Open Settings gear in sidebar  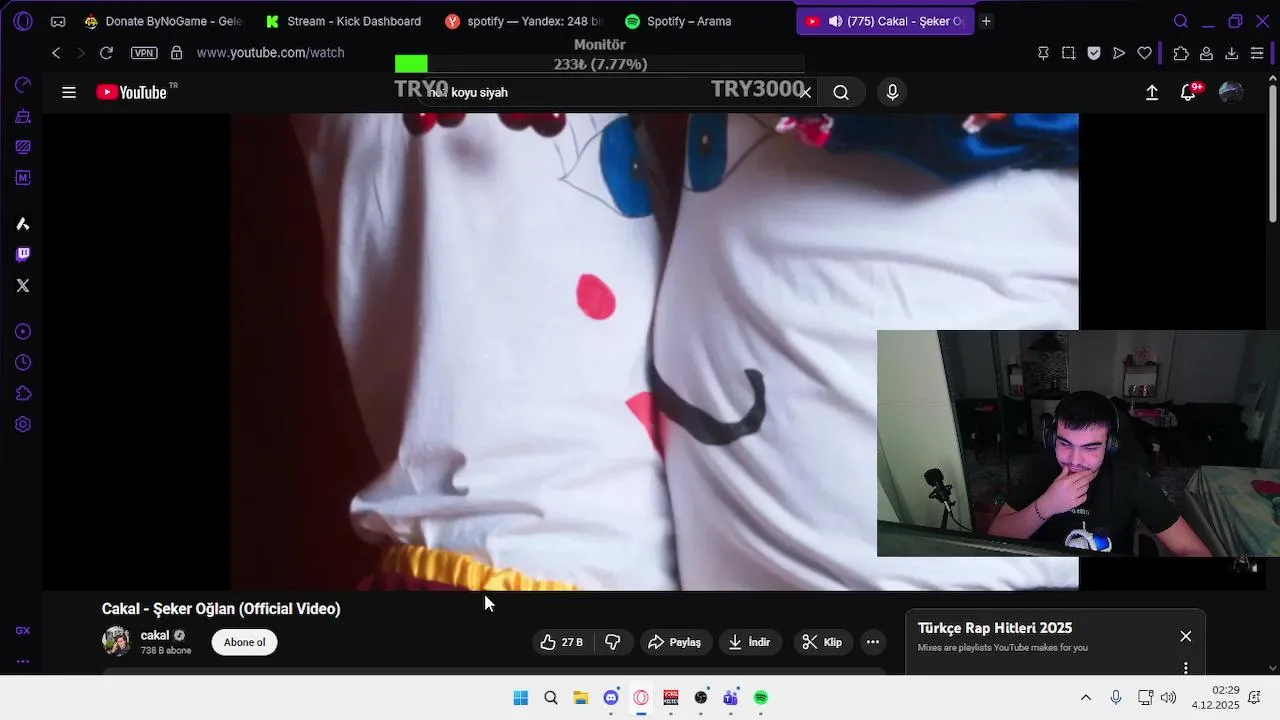point(23,425)
